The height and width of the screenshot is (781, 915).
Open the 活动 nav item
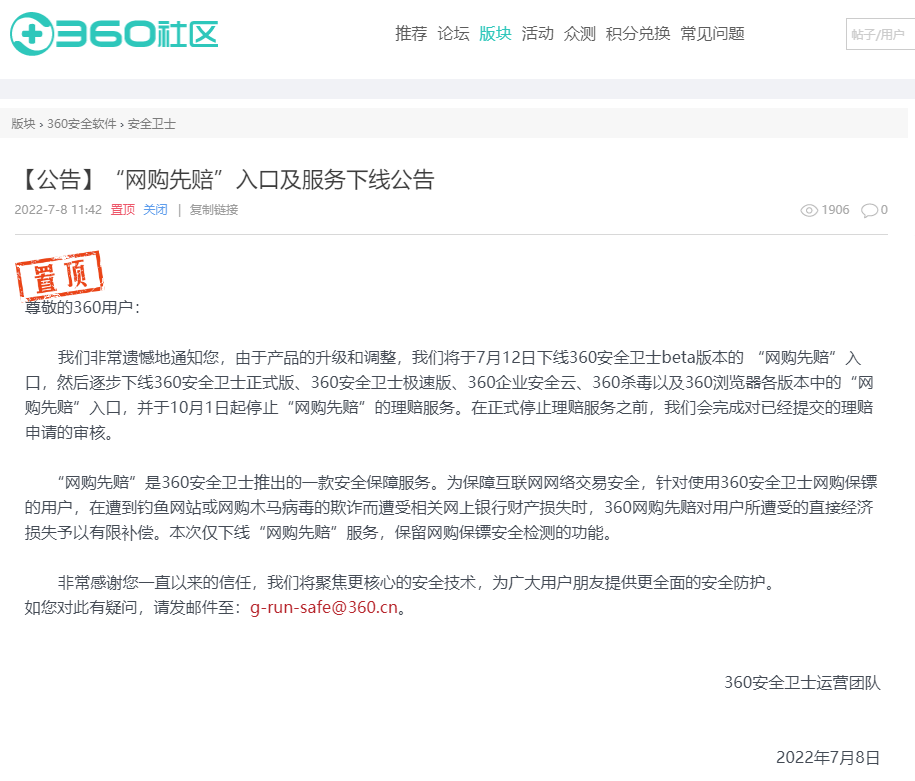tap(537, 34)
